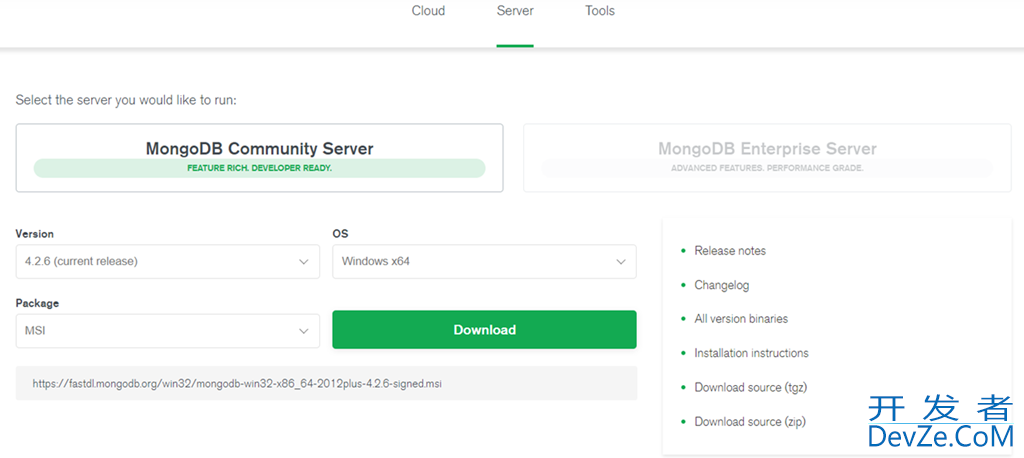1024x458 pixels.
Task: Click Download source (tgz) link
Action: point(750,387)
